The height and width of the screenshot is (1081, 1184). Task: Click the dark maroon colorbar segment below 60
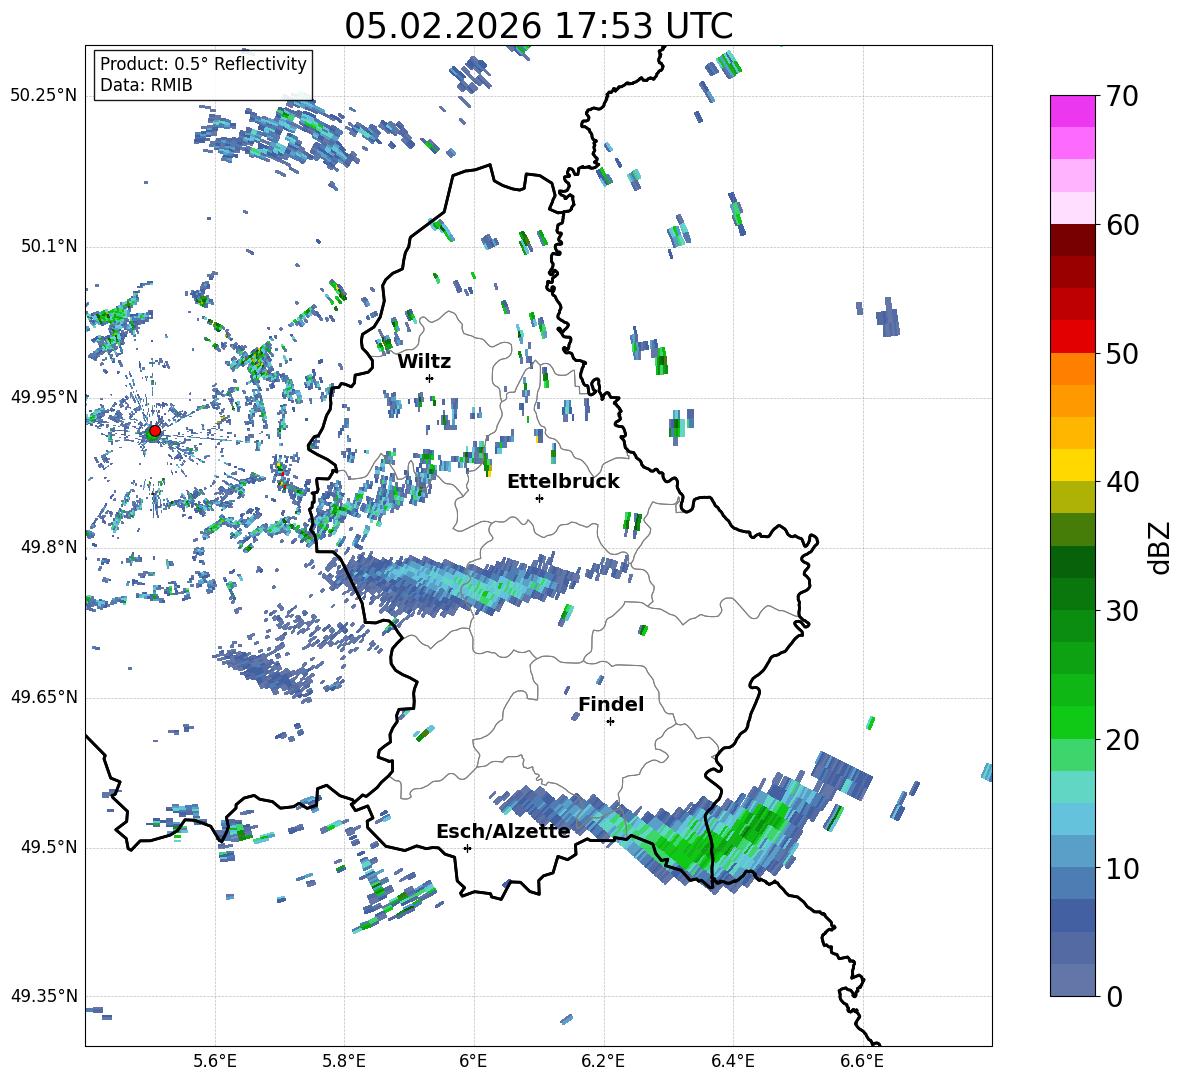point(1072,240)
